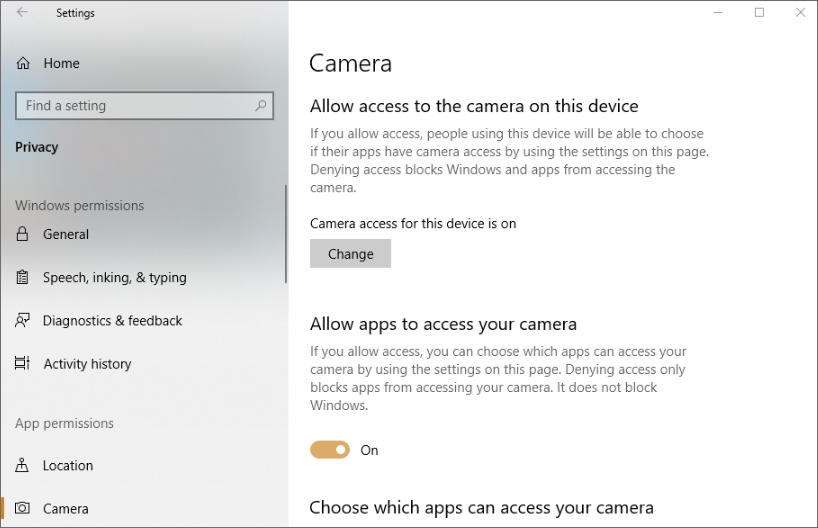Image resolution: width=818 pixels, height=528 pixels.
Task: Select the General lock icon
Action: [22, 234]
